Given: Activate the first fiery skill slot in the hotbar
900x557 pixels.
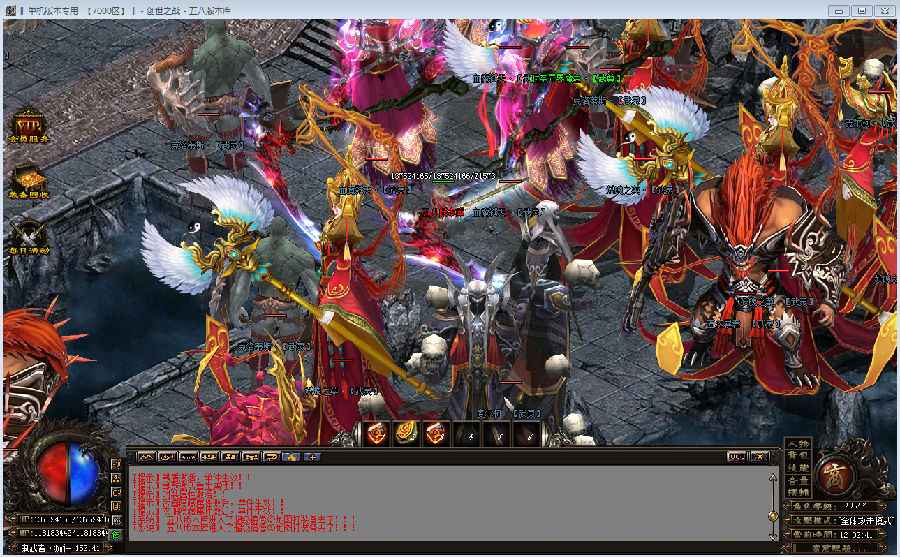Looking at the screenshot, I should click(376, 433).
